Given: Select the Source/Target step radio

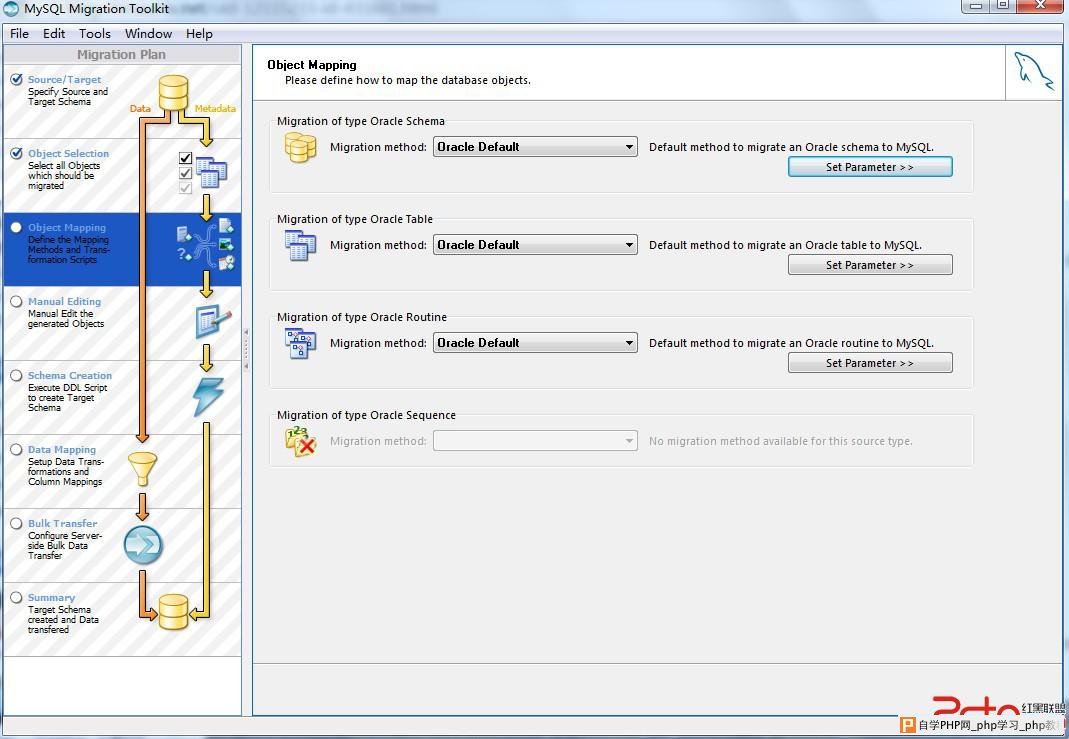Looking at the screenshot, I should 16,79.
